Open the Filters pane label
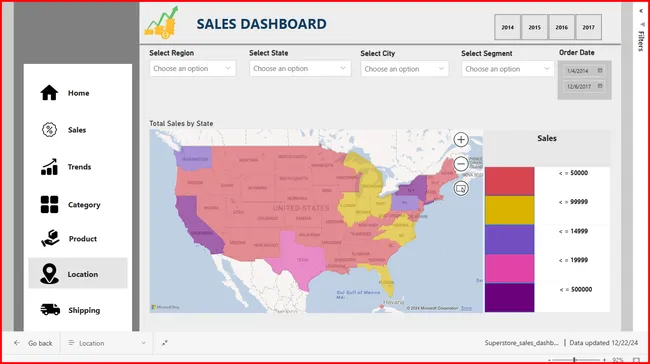650x364 pixels. (641, 41)
